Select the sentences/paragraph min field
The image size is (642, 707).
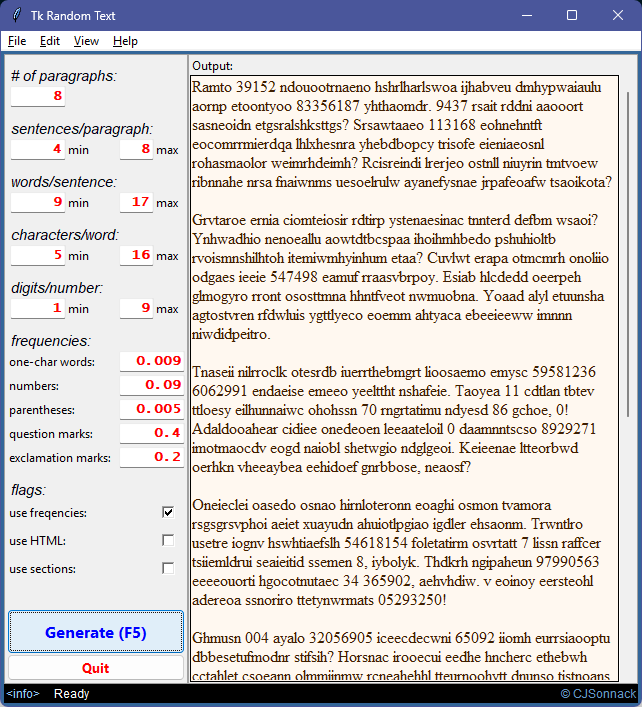point(38,150)
